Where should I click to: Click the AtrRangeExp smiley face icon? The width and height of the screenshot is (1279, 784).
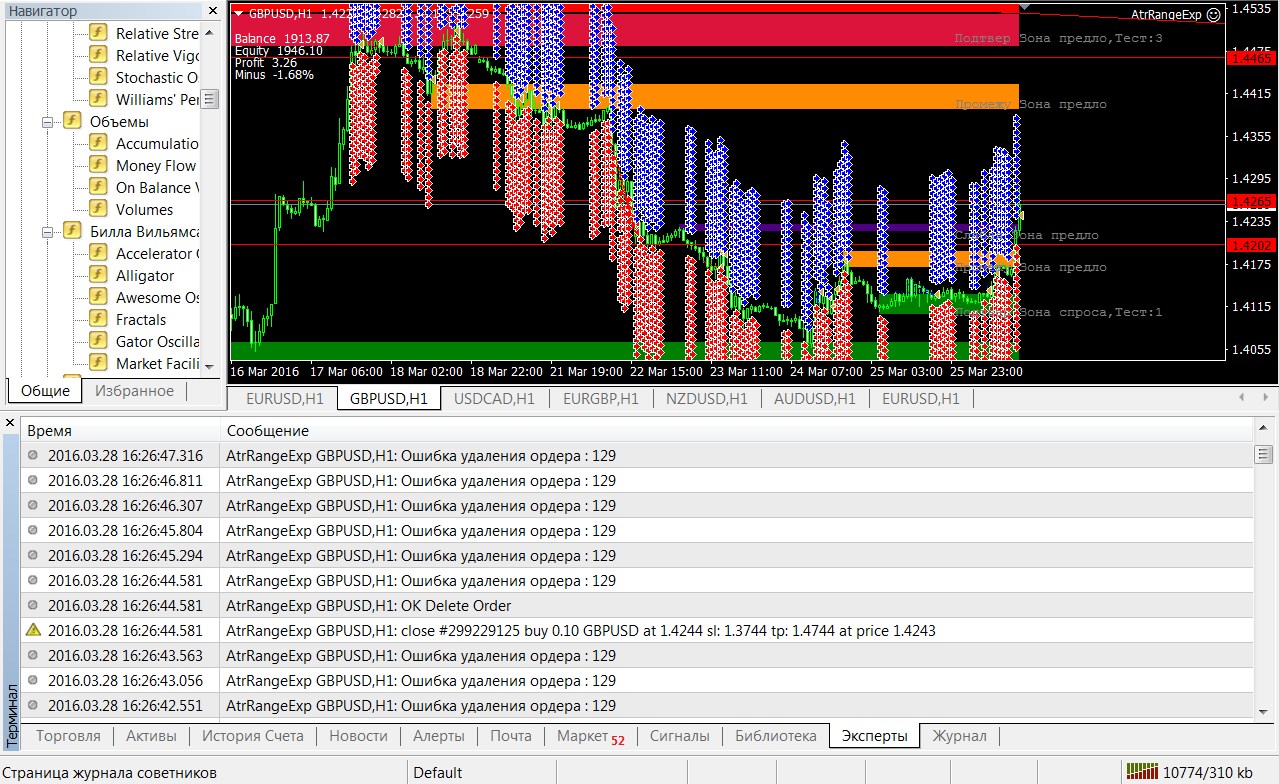point(1213,15)
